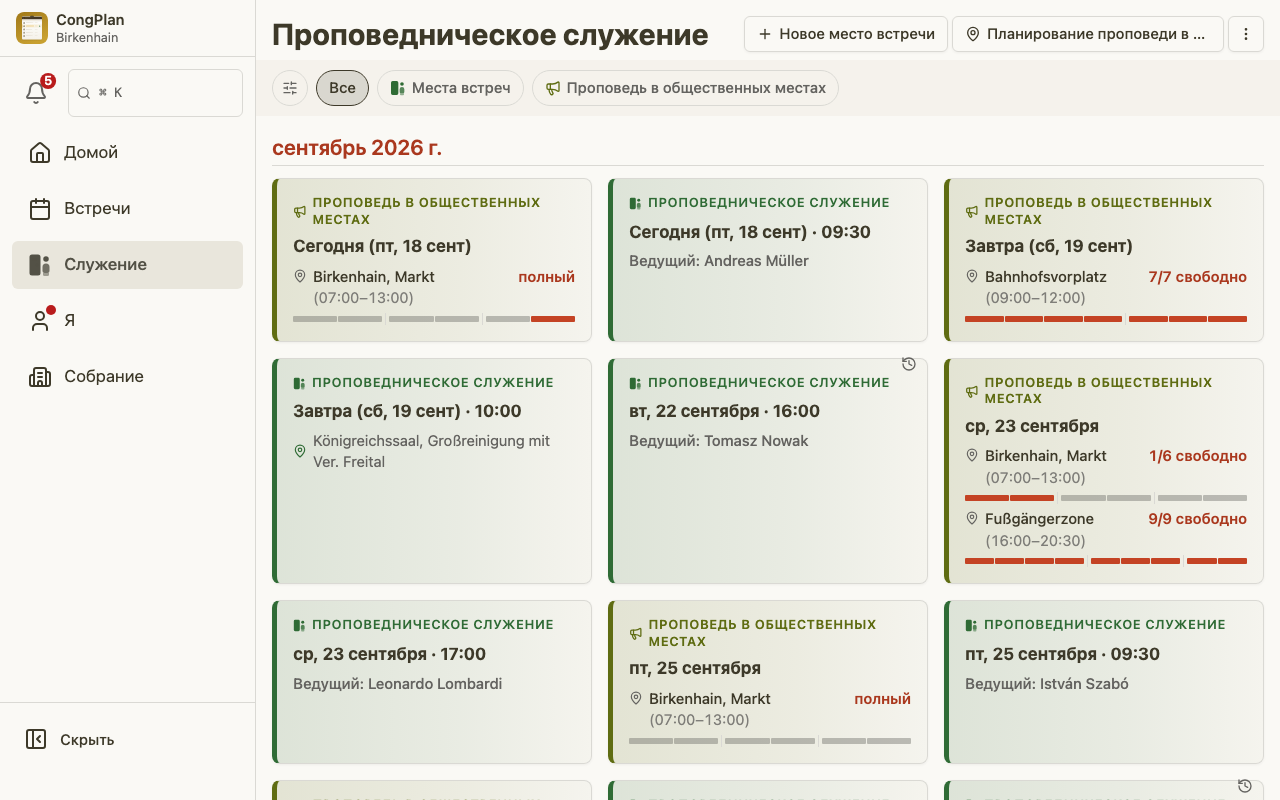Click the megaphone icon on пт, 25 сентября card
This screenshot has height=800, width=1280.
pyautogui.click(x=636, y=633)
